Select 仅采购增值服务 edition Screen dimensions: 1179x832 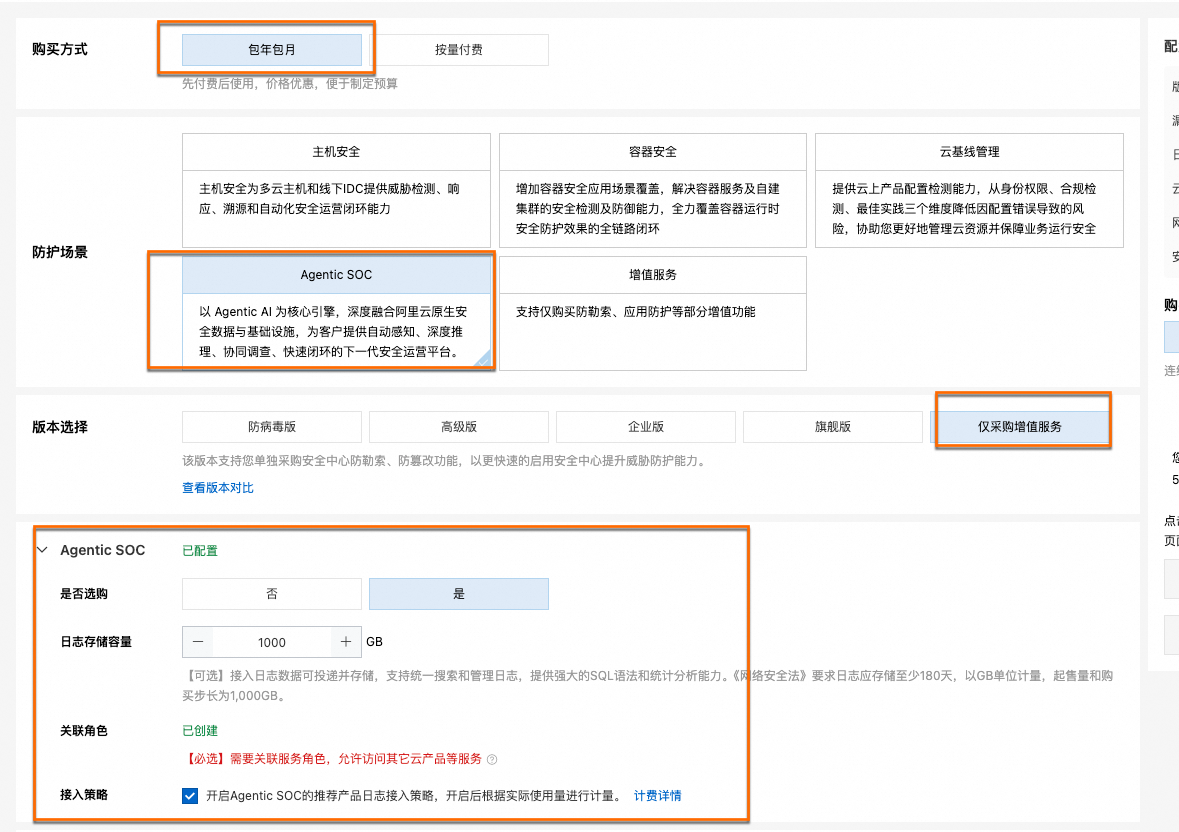(1020, 427)
